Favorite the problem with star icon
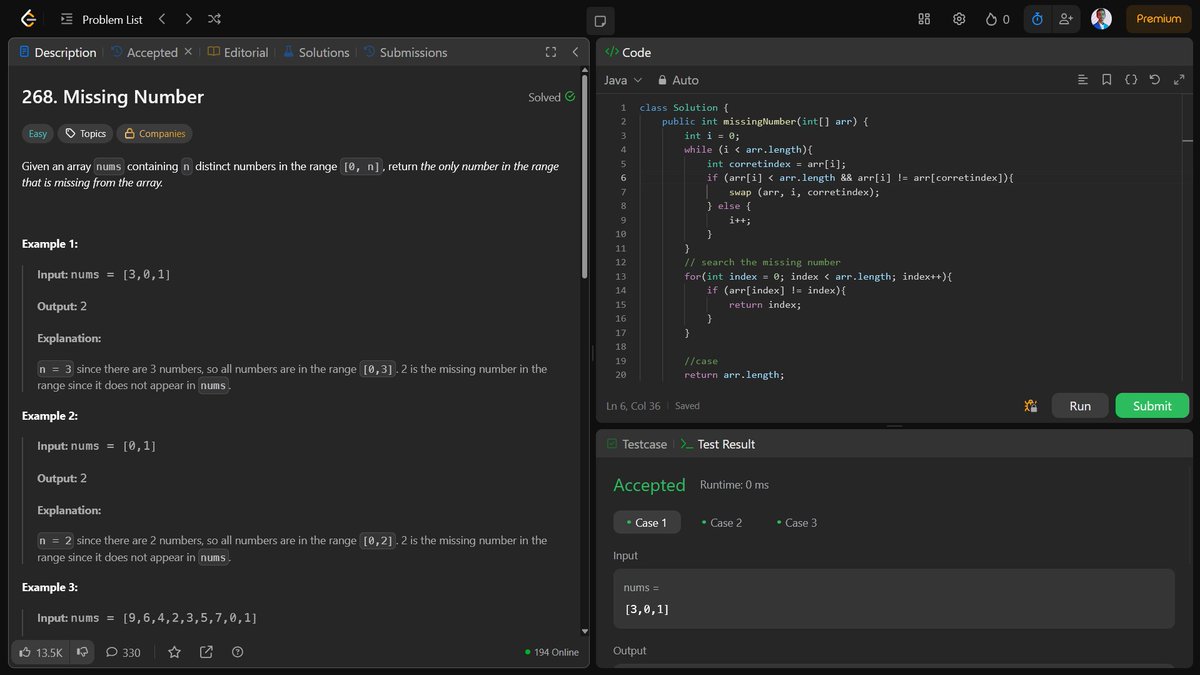The height and width of the screenshot is (675, 1200). [x=174, y=652]
